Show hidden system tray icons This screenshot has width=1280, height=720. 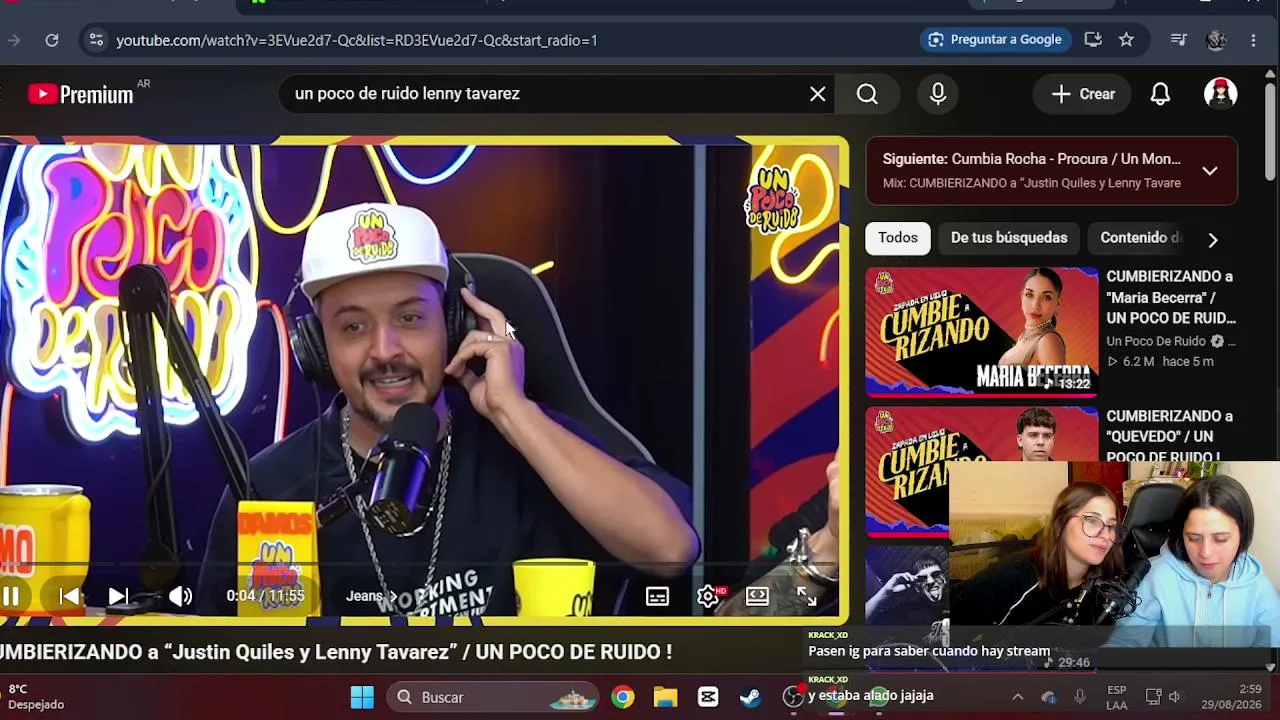click(x=1017, y=697)
